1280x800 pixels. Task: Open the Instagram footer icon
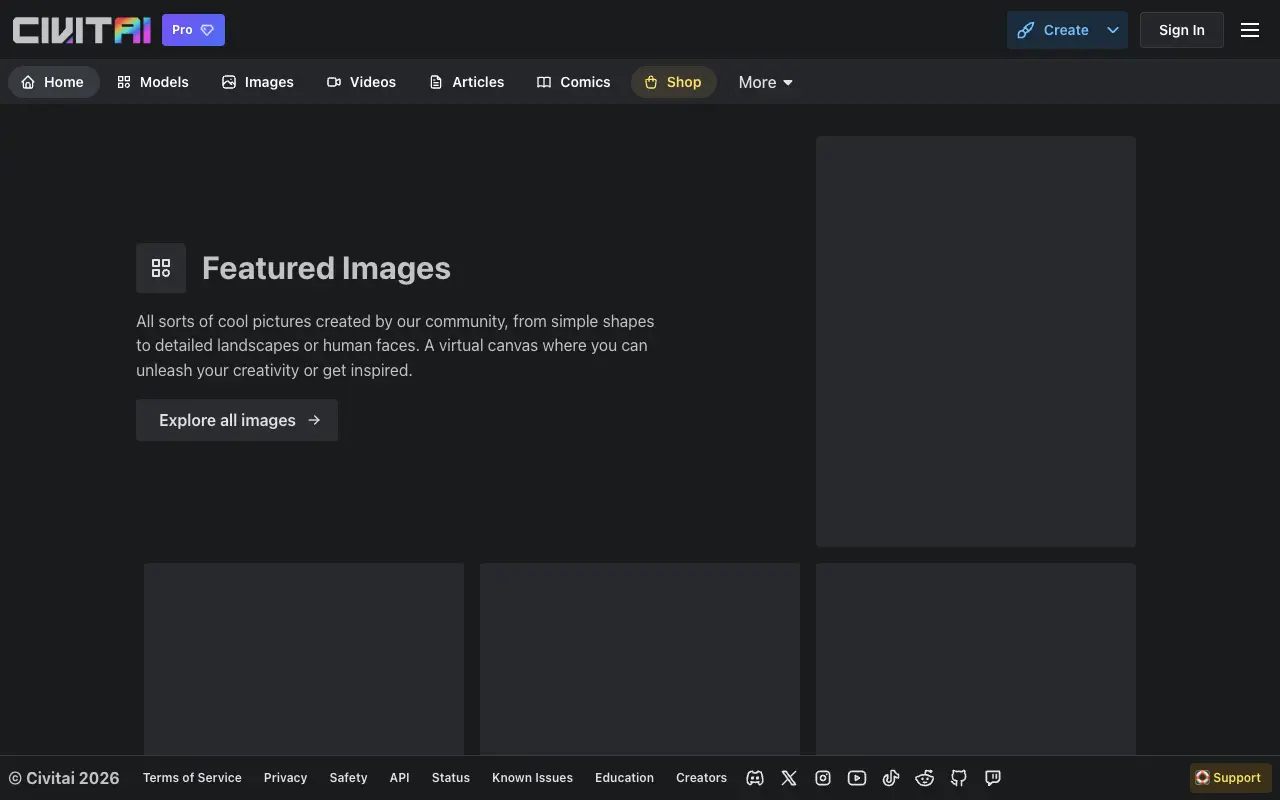[x=823, y=778]
